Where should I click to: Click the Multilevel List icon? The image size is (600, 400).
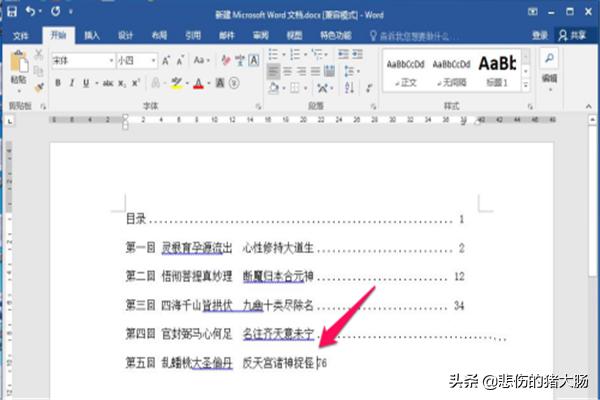coord(317,55)
